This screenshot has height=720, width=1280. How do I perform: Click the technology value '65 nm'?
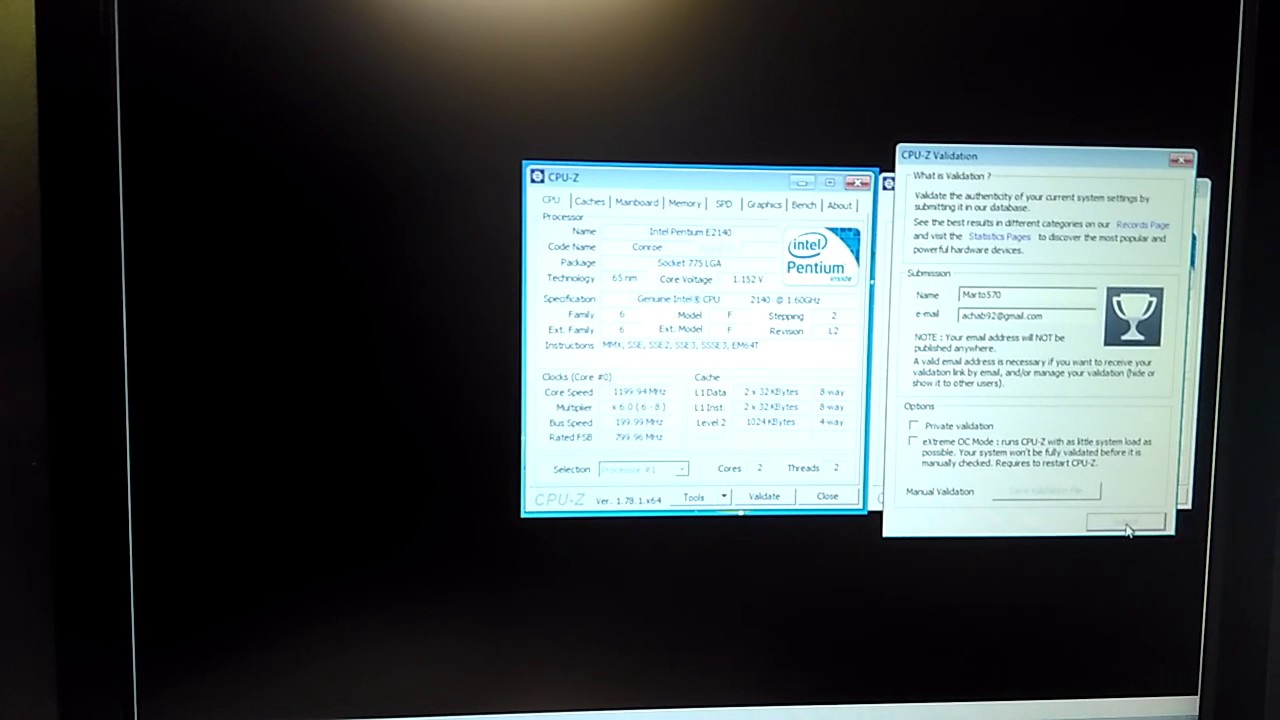[x=624, y=278]
